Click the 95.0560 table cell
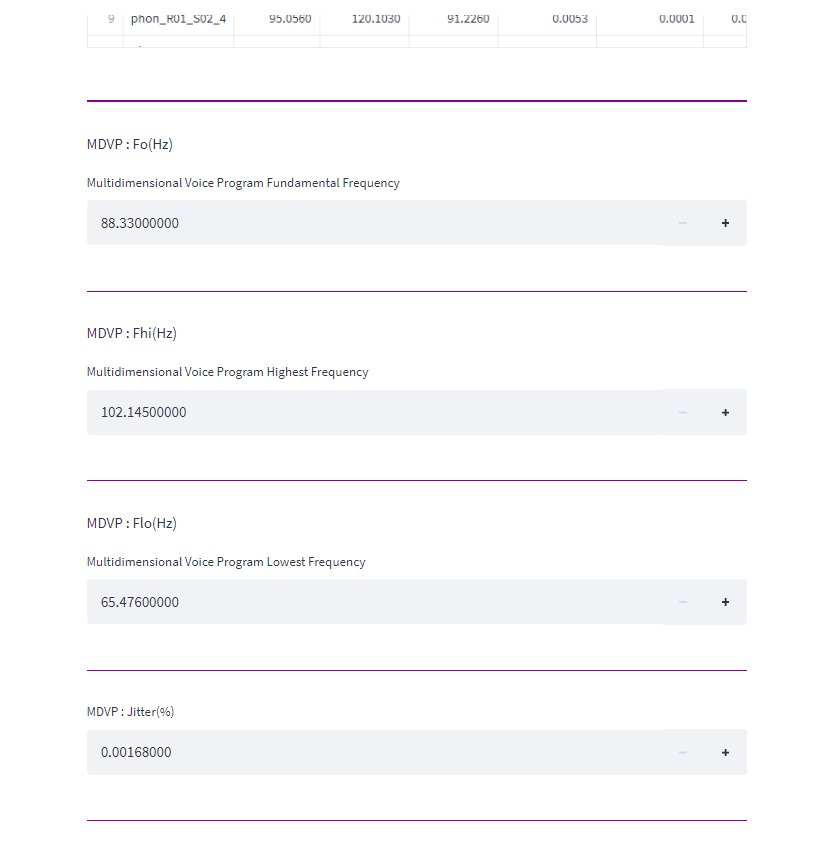The height and width of the screenshot is (846, 825). tap(294, 17)
